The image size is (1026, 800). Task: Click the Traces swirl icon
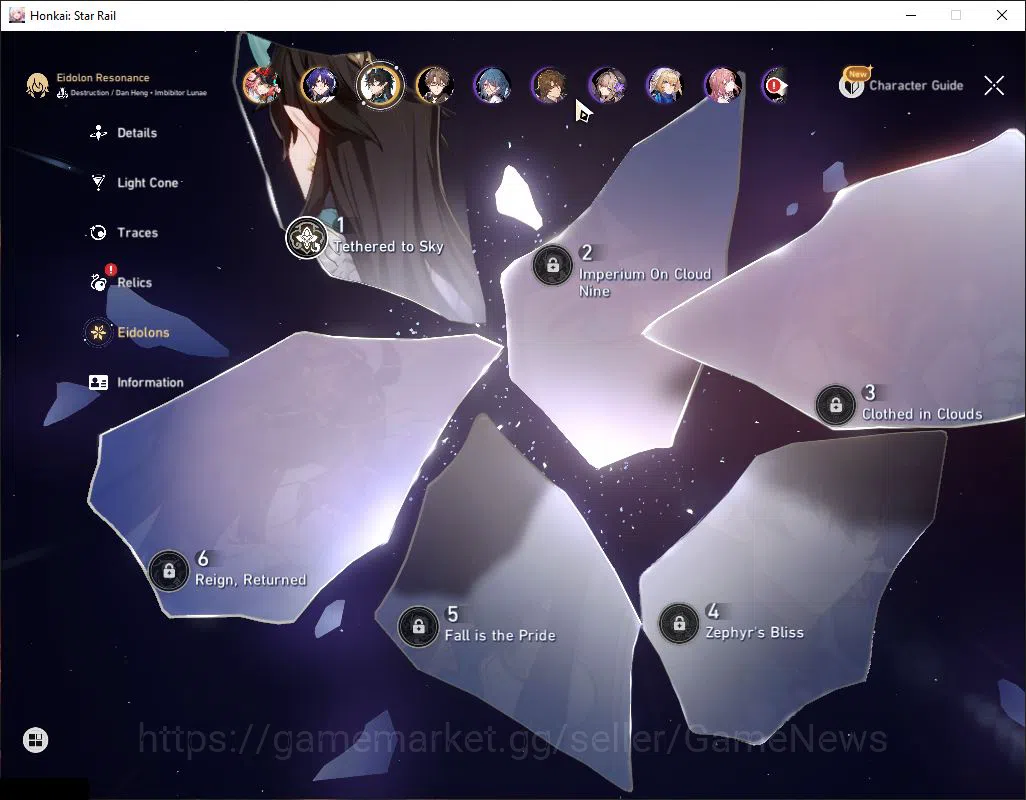[x=98, y=233]
